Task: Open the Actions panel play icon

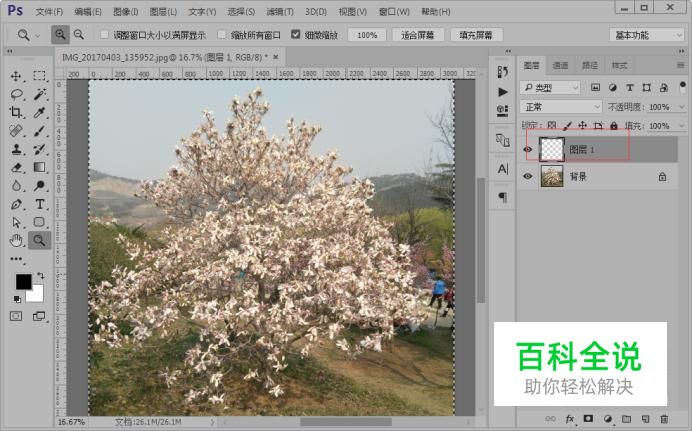Action: 502,92
